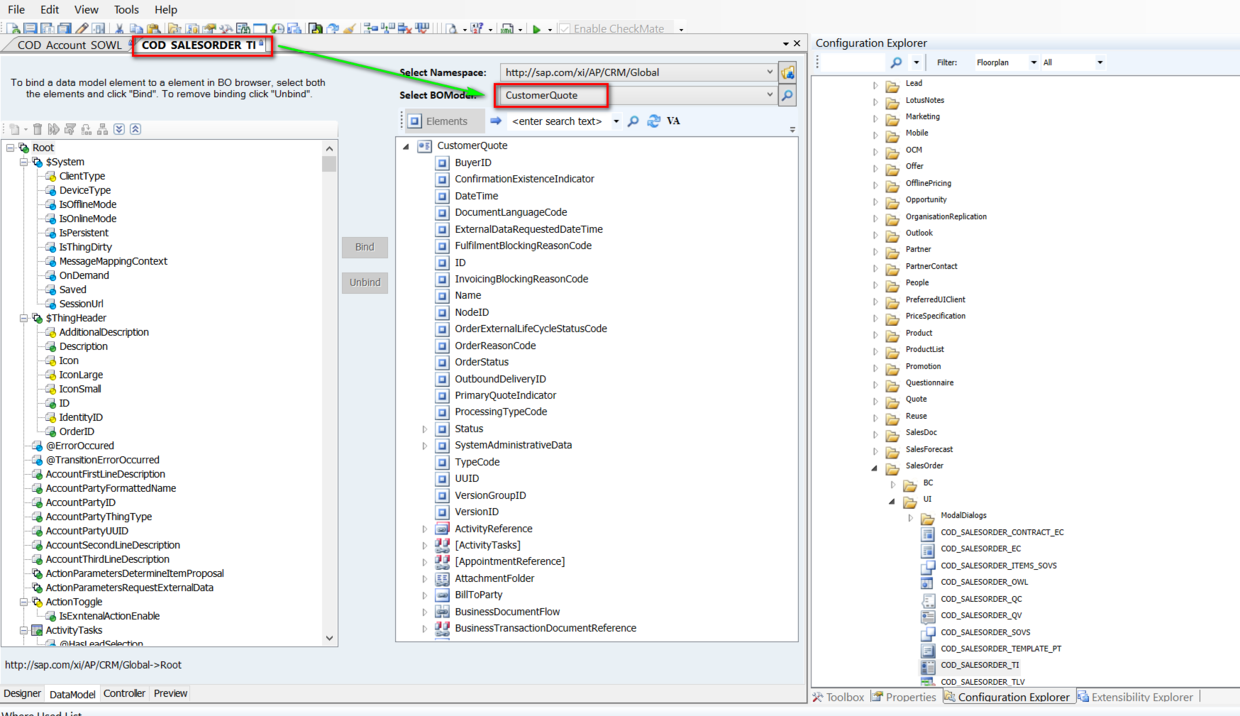Click the hierarchy icon in data model toolbar
Viewport: 1240px width, 716px height.
click(x=102, y=129)
